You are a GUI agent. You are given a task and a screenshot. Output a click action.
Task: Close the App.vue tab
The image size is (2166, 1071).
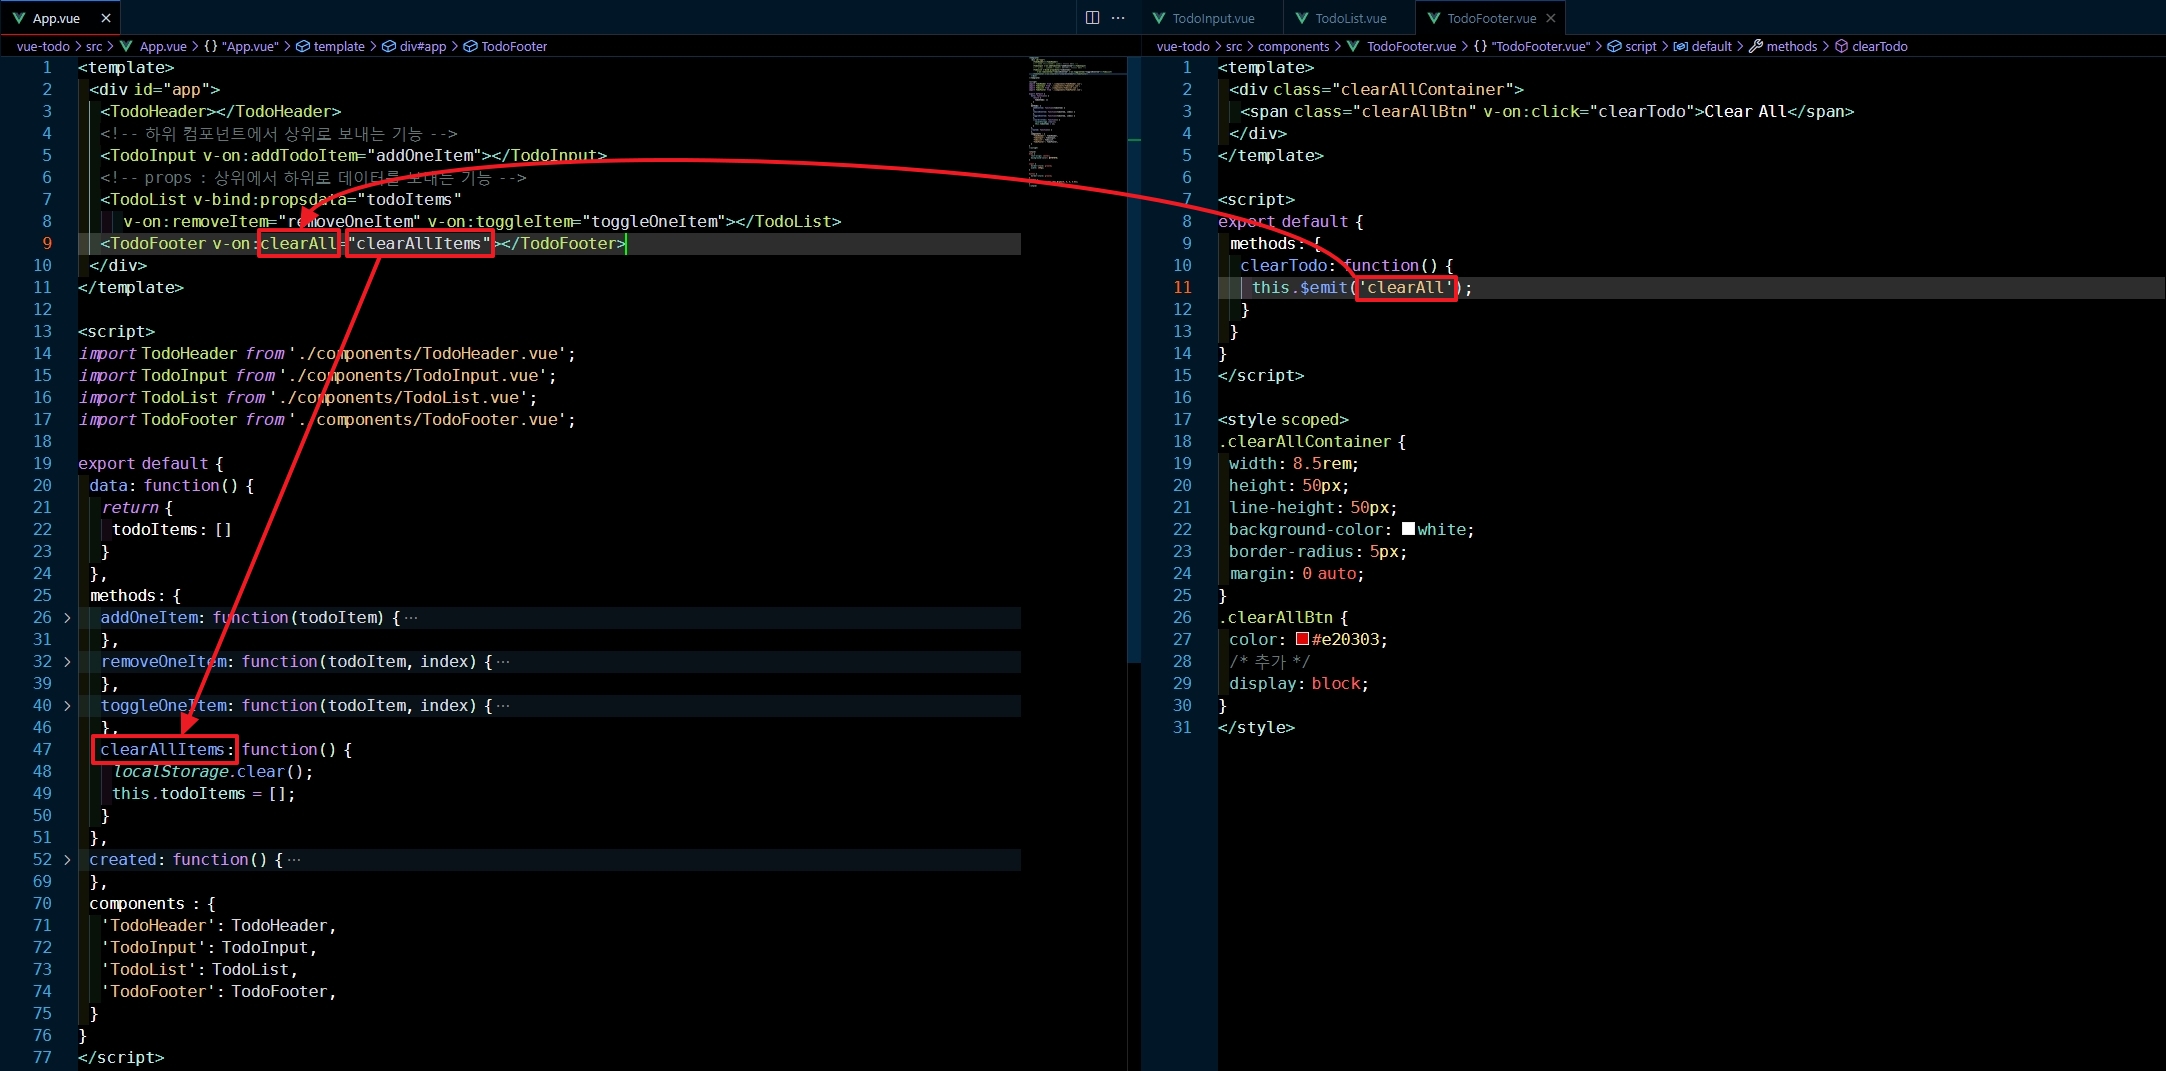(x=106, y=18)
